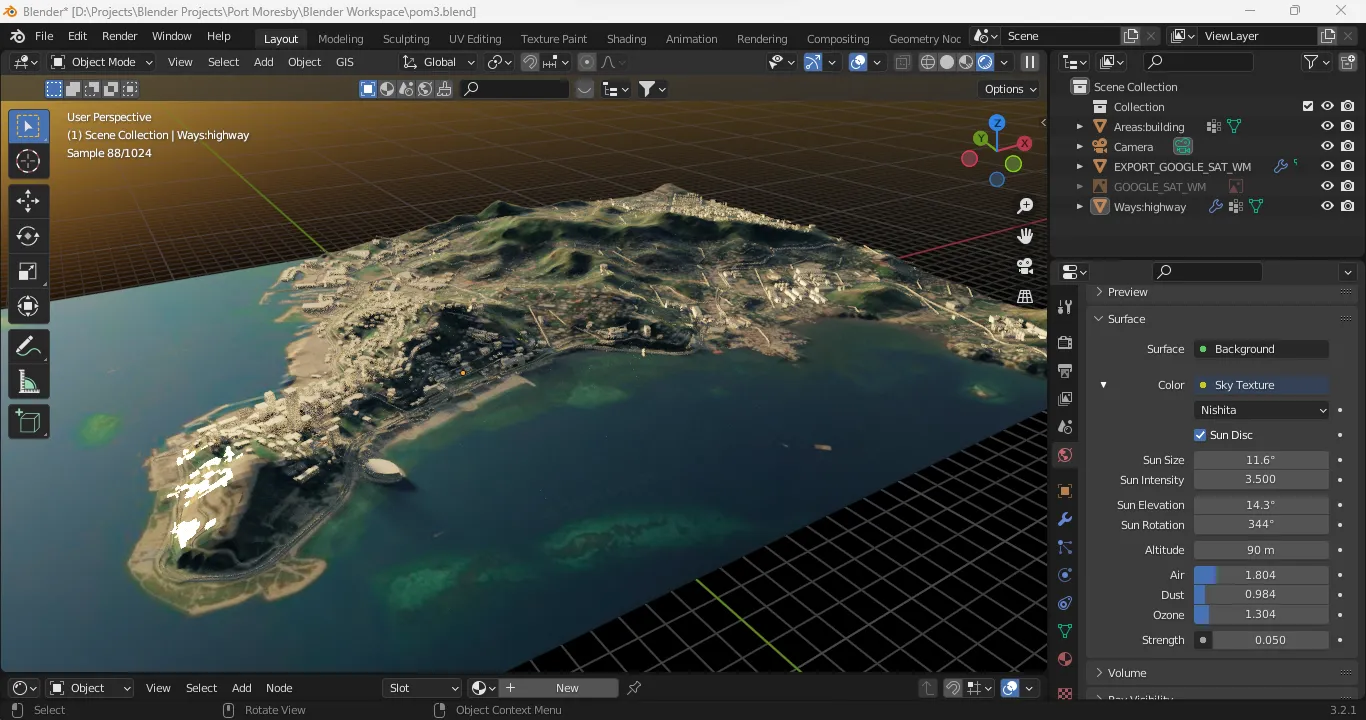This screenshot has width=1366, height=720.
Task: Enable the snapping magnet
Action: click(528, 61)
